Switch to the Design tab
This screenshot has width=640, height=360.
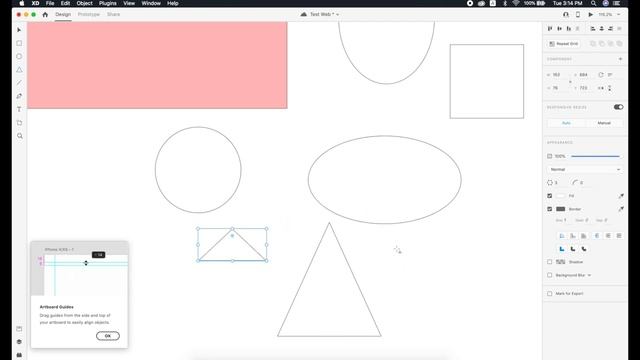coord(63,14)
